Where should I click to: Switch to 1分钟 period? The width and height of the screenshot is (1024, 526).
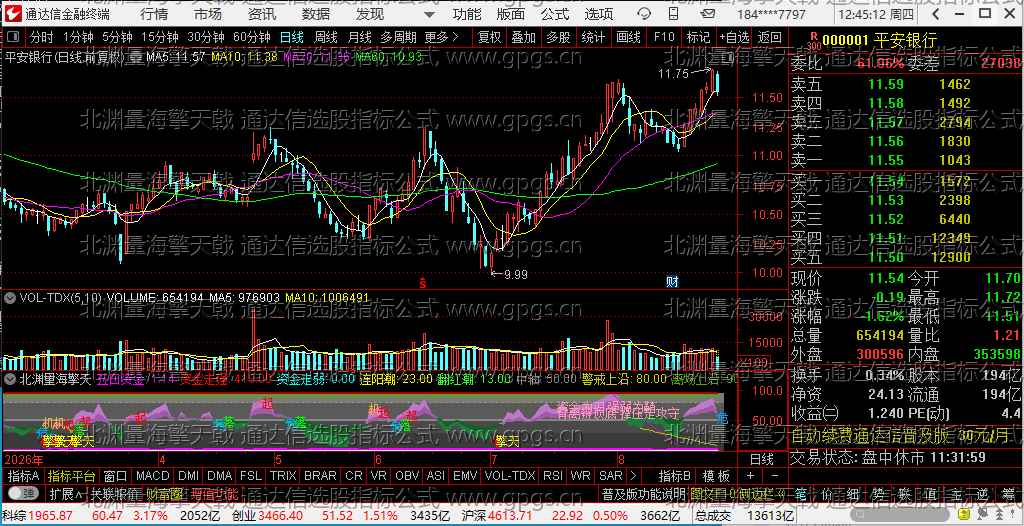pos(78,37)
